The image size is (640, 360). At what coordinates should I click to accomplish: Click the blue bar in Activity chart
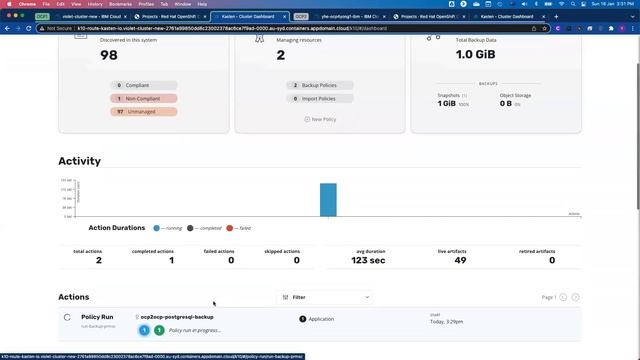[328, 200]
